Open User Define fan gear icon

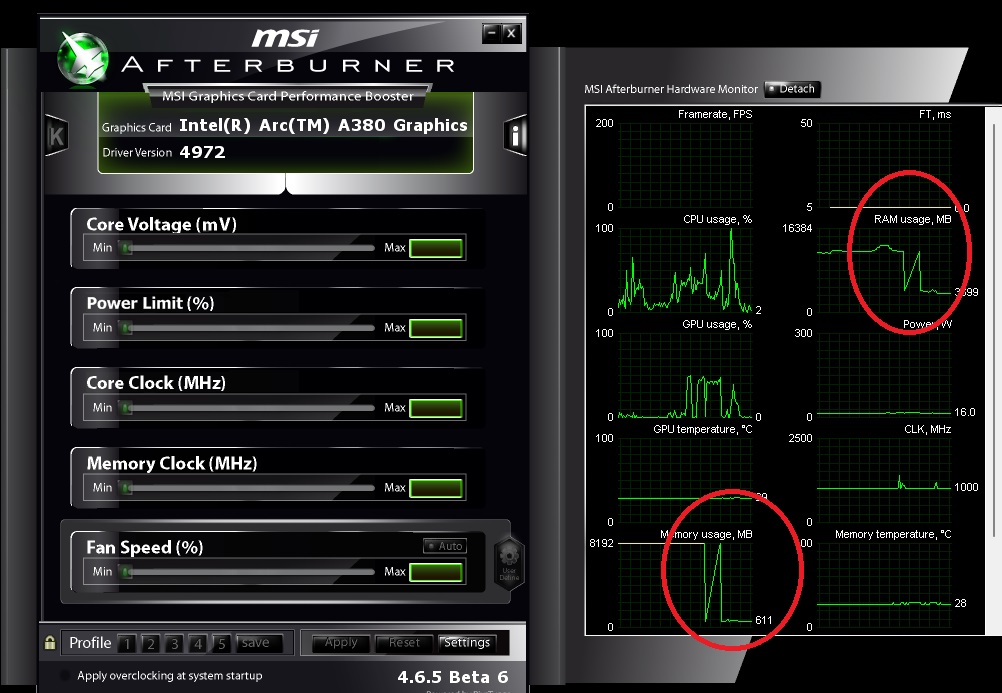point(509,561)
